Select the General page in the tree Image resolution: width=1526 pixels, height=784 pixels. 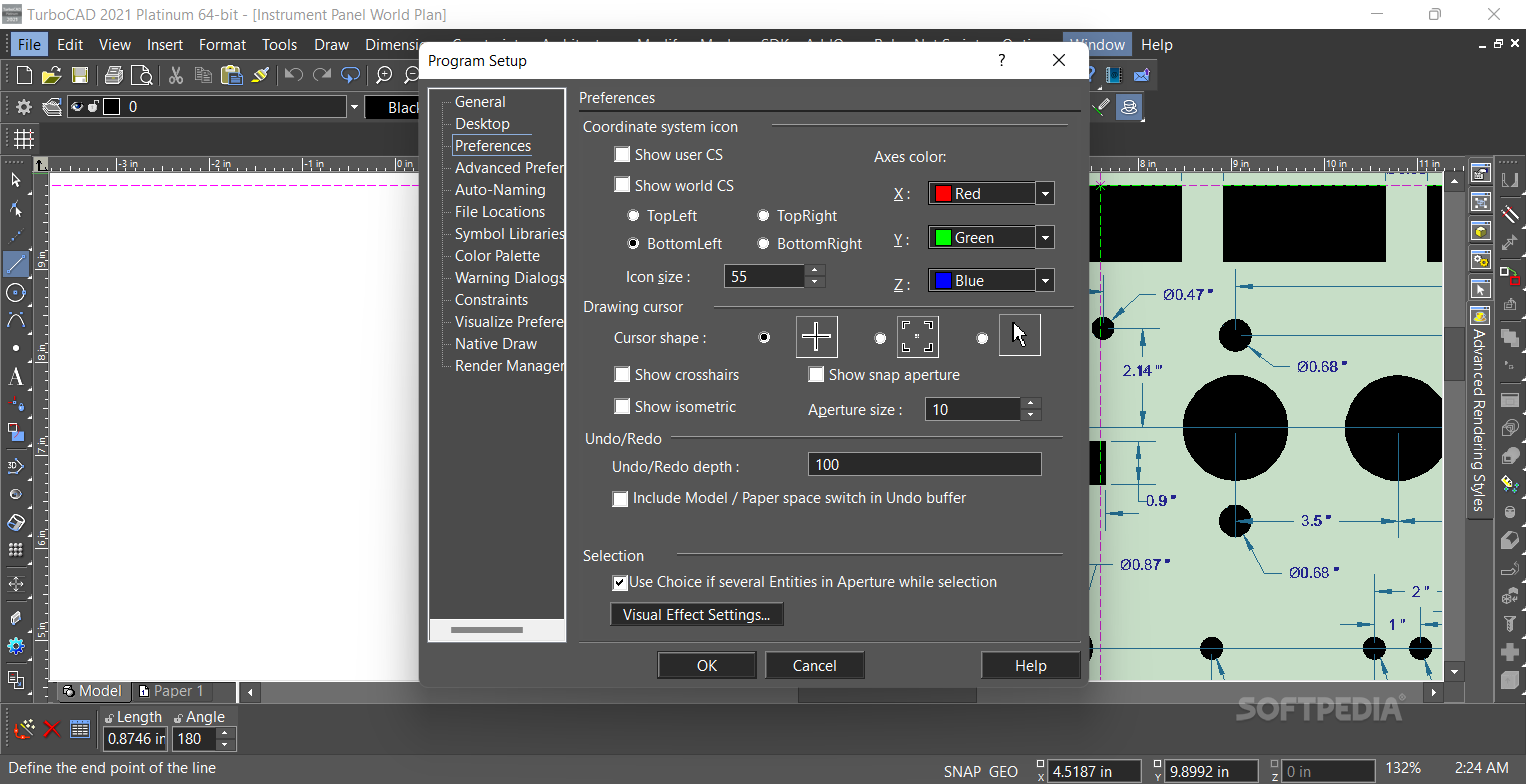click(480, 102)
